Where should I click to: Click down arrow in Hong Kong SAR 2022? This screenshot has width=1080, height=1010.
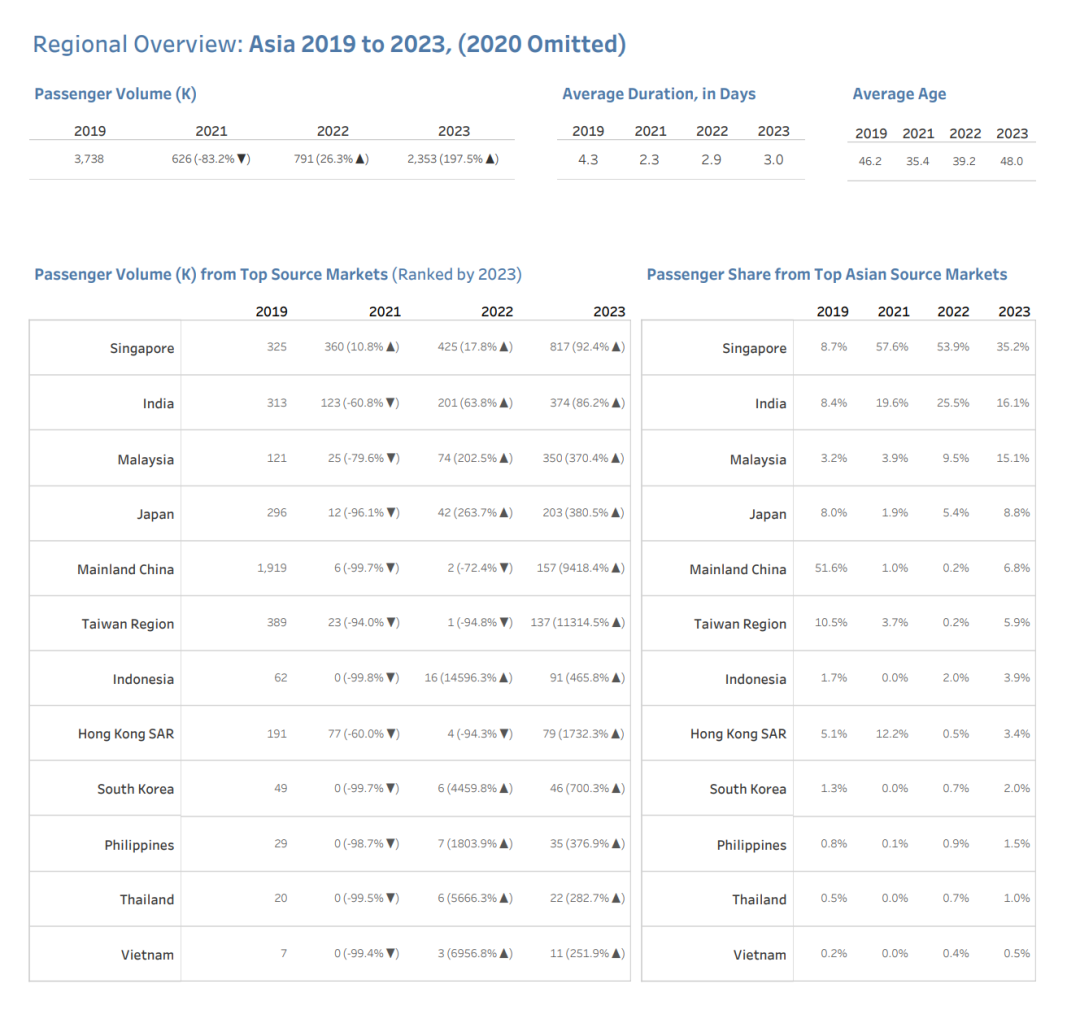point(505,734)
